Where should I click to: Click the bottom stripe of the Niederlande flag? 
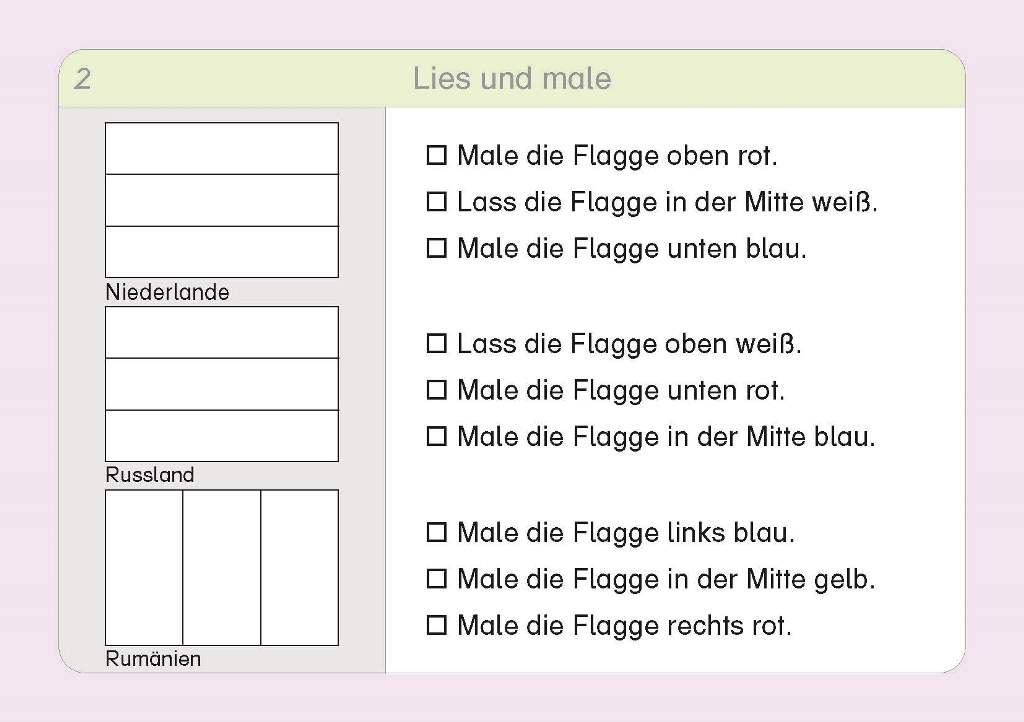point(221,252)
